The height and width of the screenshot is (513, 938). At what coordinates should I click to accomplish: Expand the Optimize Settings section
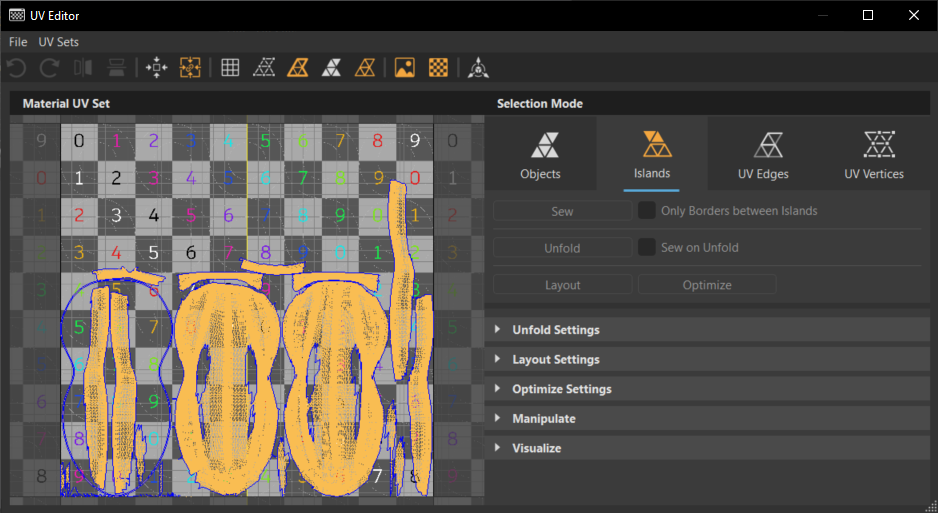click(707, 389)
